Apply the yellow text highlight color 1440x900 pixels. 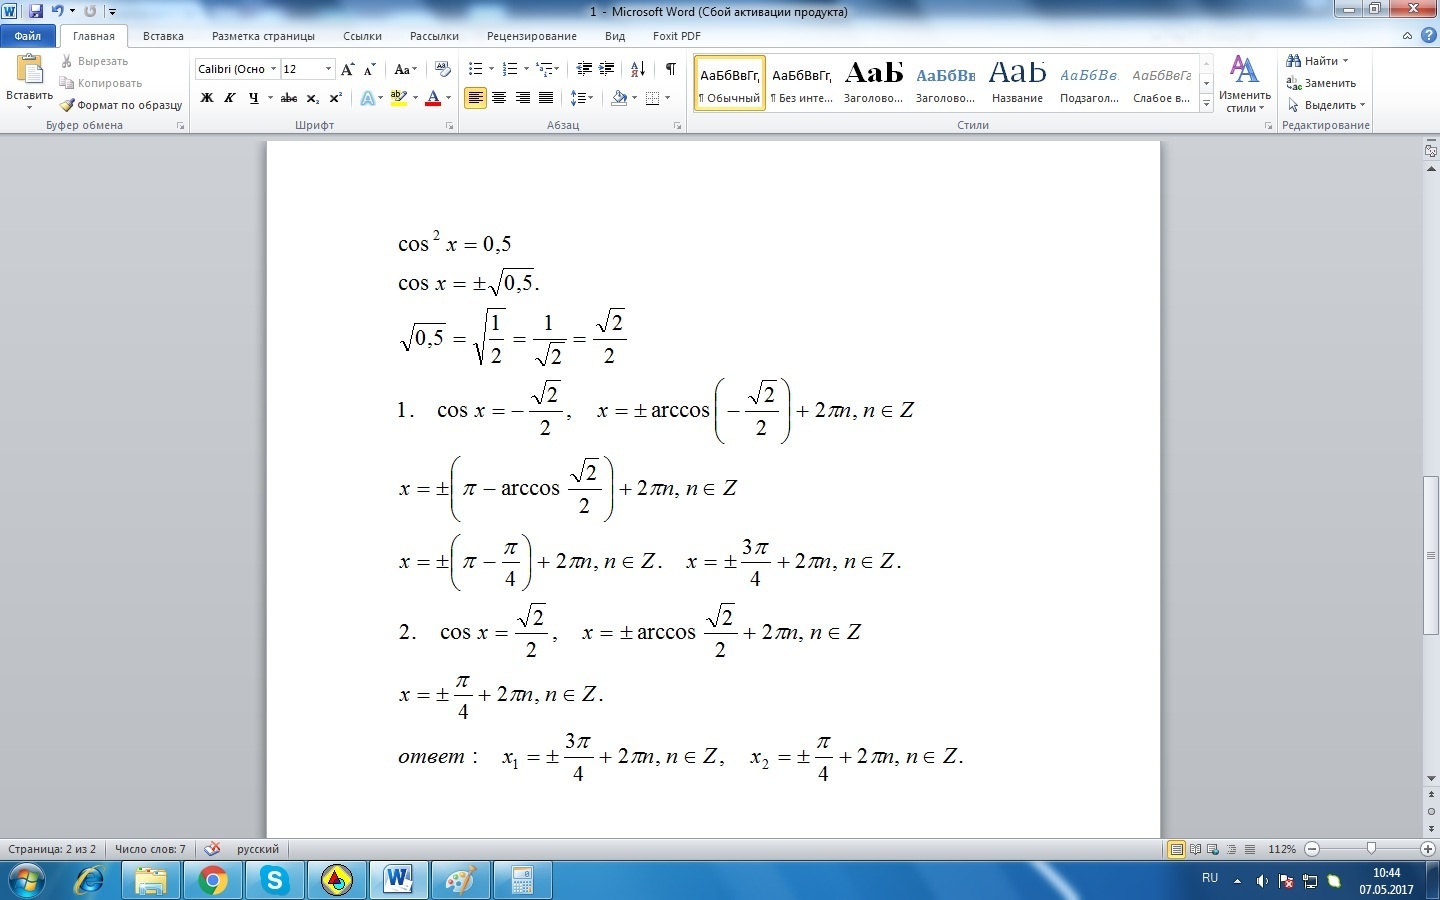click(x=399, y=98)
